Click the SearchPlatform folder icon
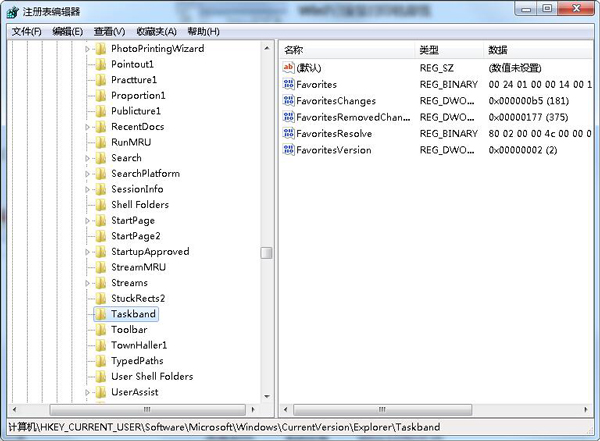 101,173
